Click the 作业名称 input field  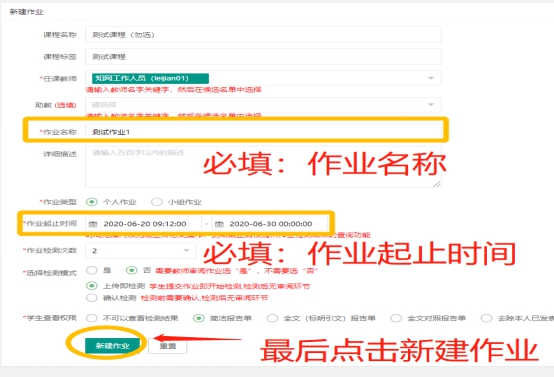click(263, 132)
